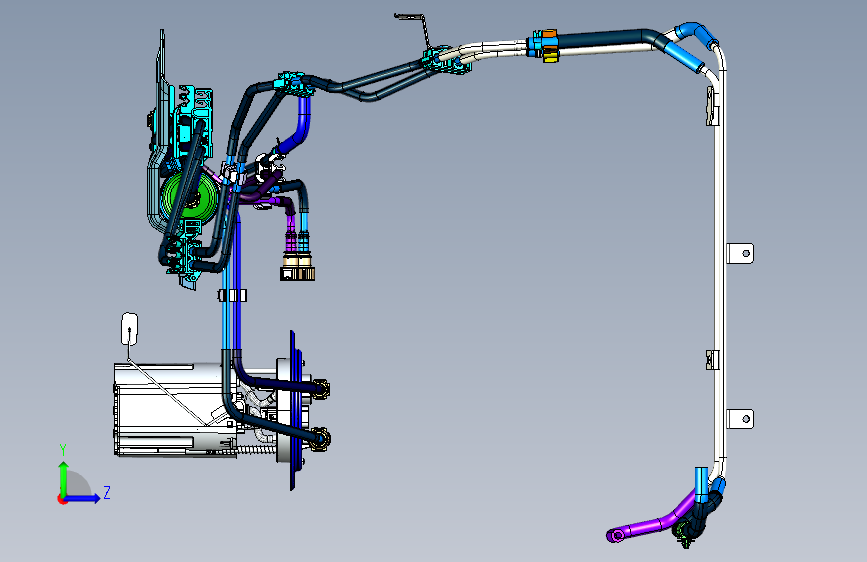The height and width of the screenshot is (562, 867).
Task: Select the dark blue flange disc on the pump
Action: click(x=294, y=410)
